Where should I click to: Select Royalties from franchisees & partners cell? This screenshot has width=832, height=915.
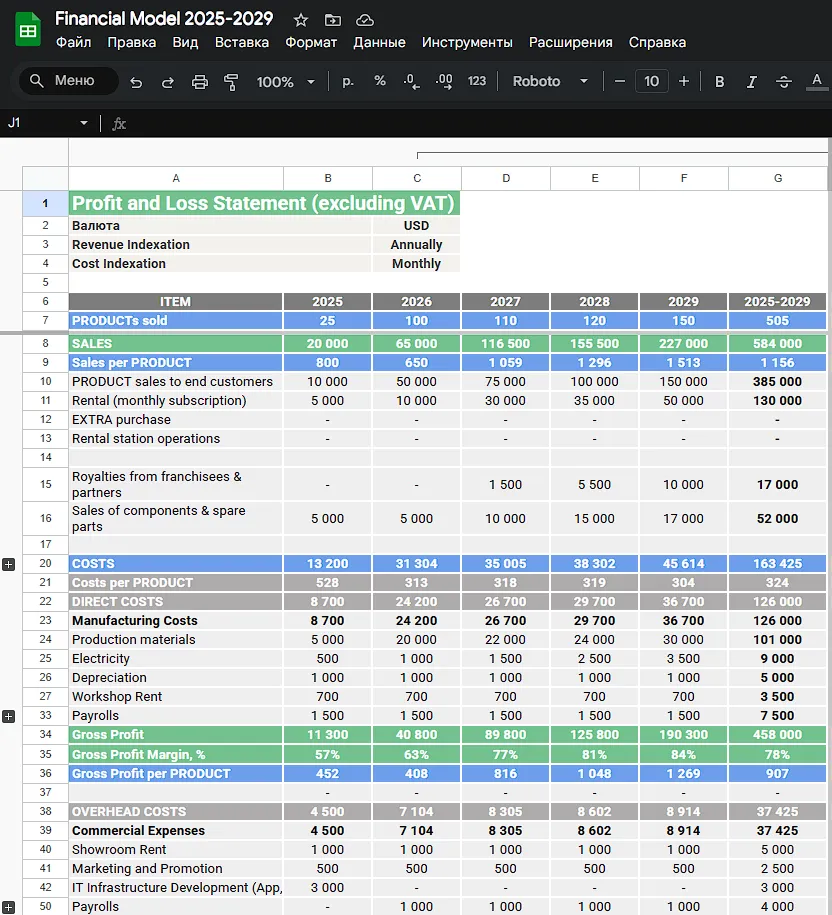coord(176,484)
